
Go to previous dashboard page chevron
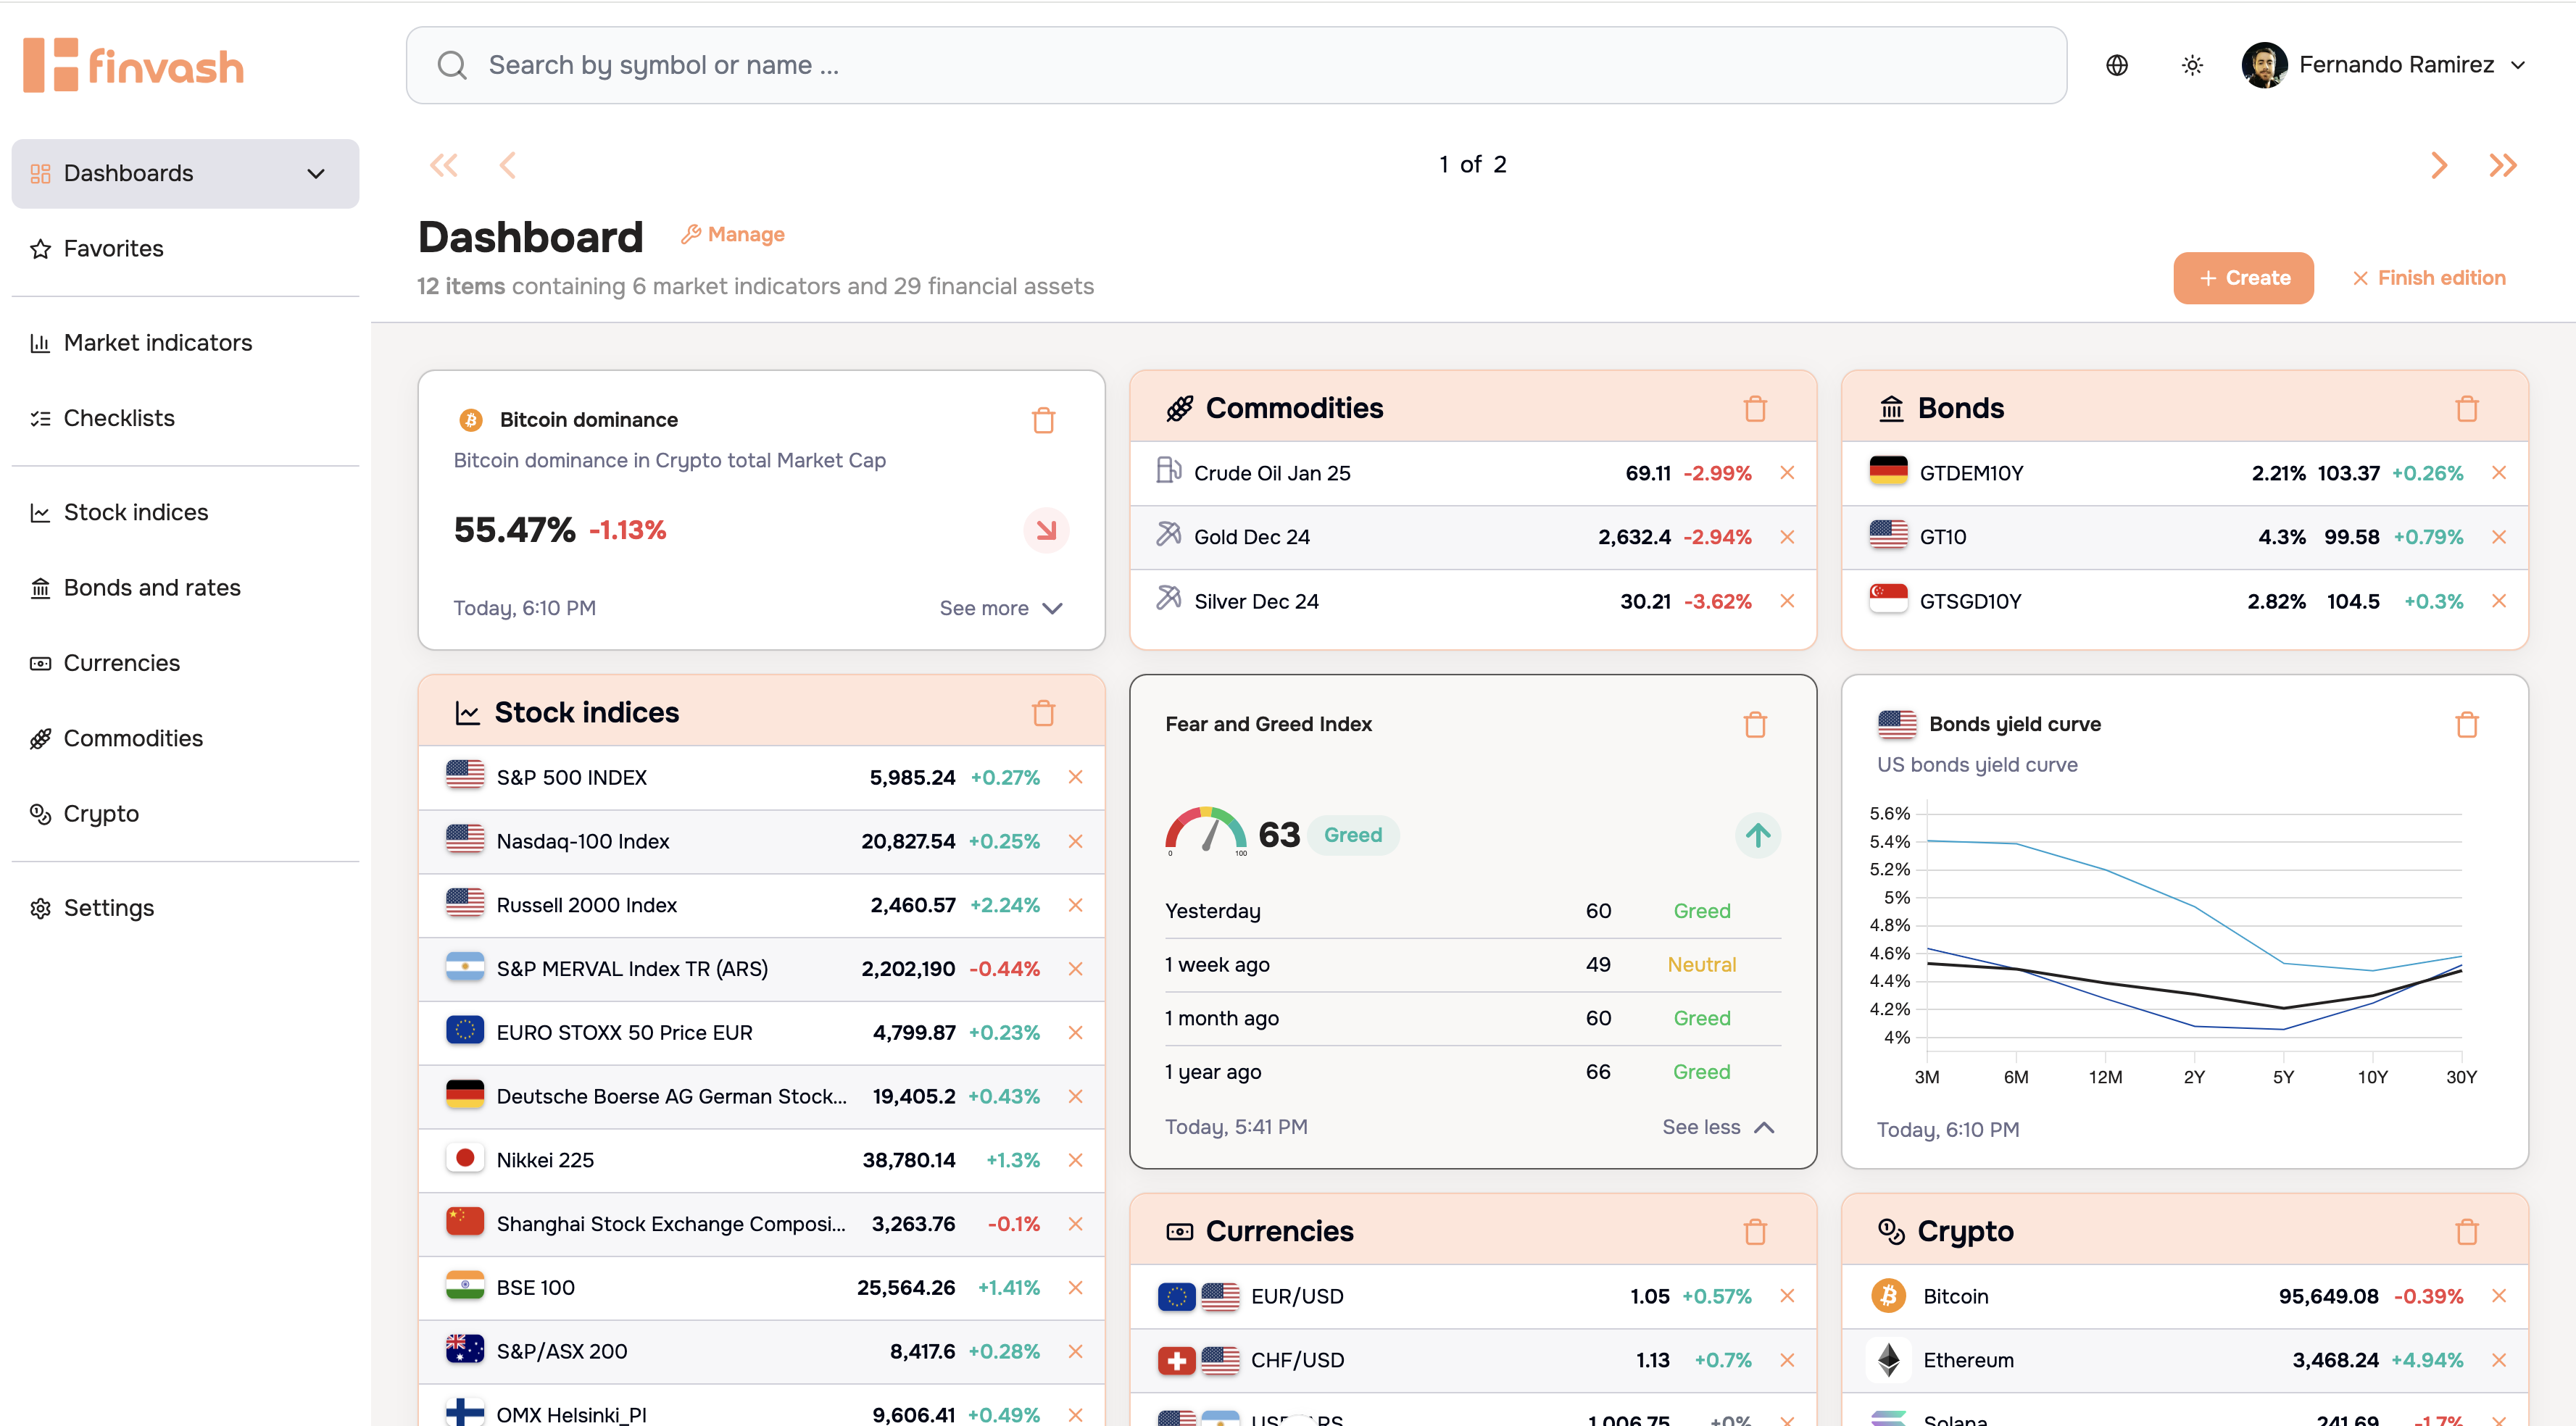point(508,165)
